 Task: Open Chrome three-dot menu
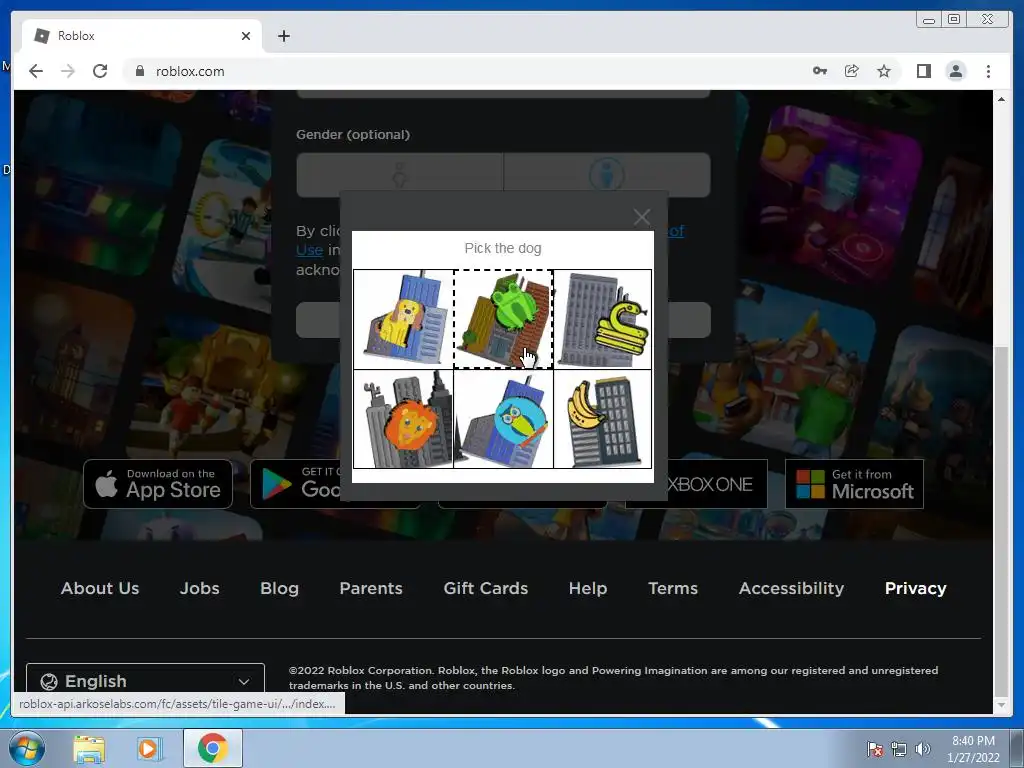tap(988, 71)
